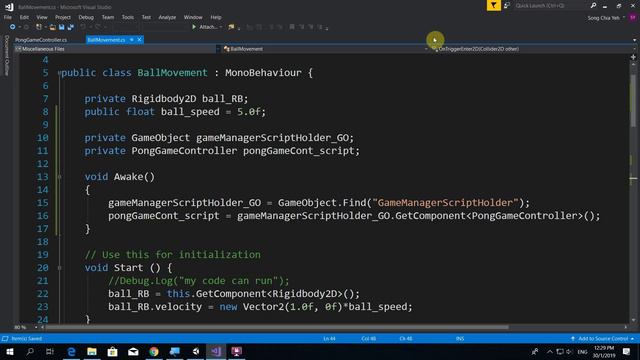Open the Attach button dropdown arrow
The width and height of the screenshot is (640, 360).
(221, 27)
